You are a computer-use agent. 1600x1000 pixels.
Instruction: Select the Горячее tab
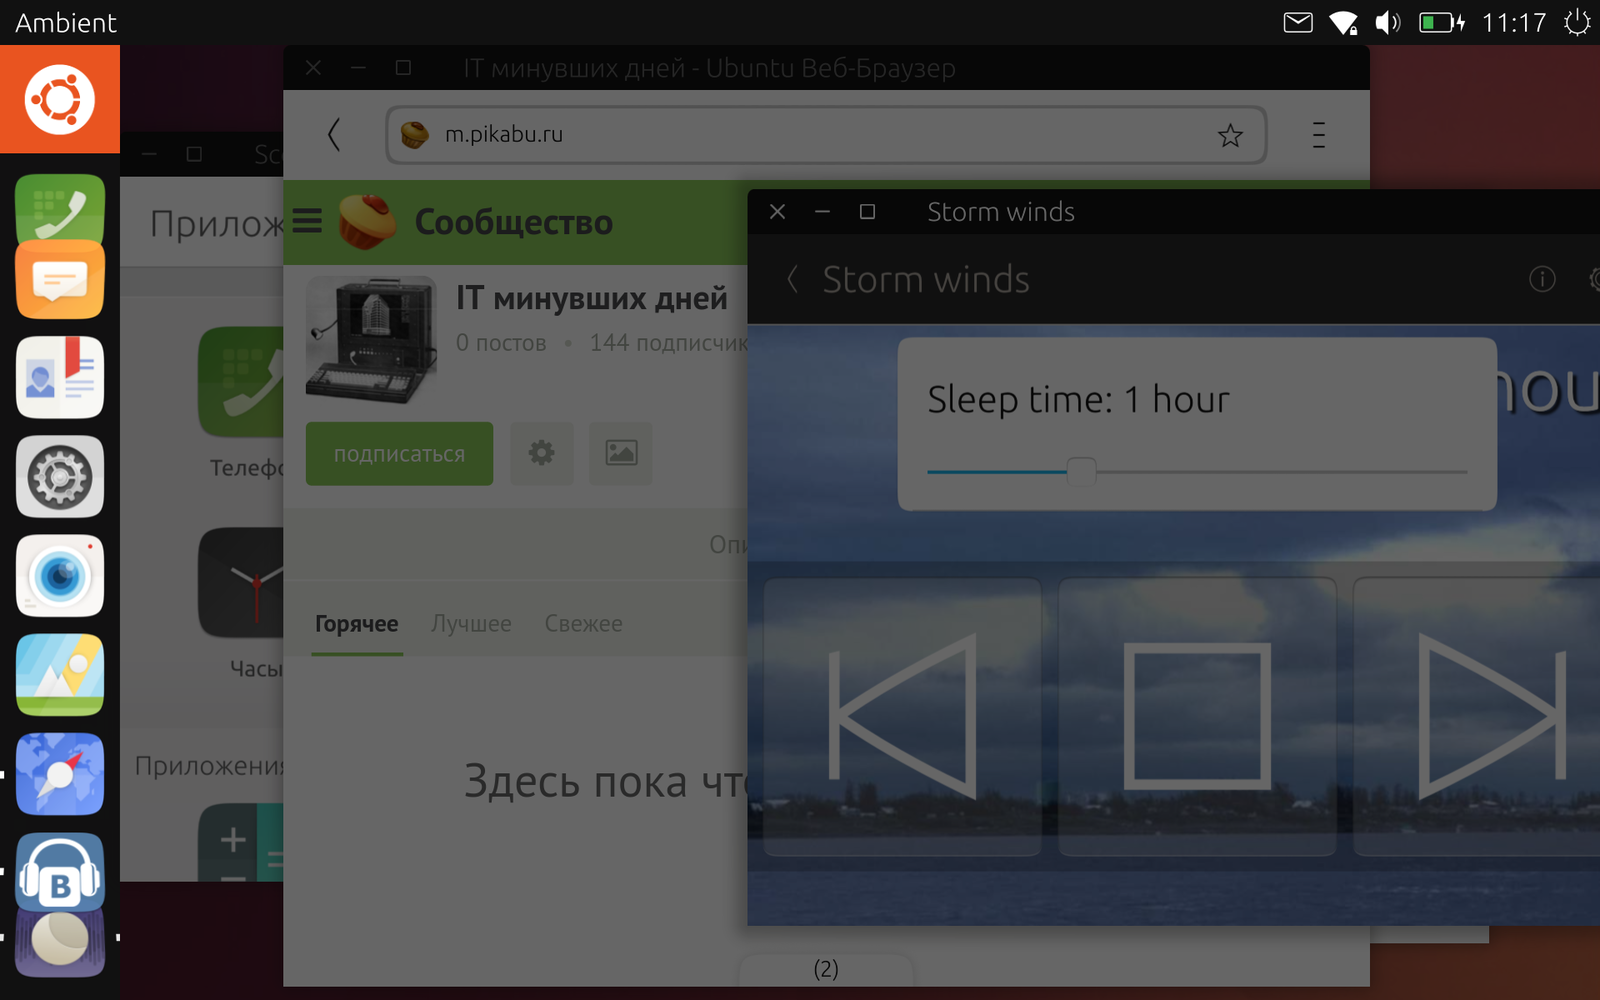356,624
